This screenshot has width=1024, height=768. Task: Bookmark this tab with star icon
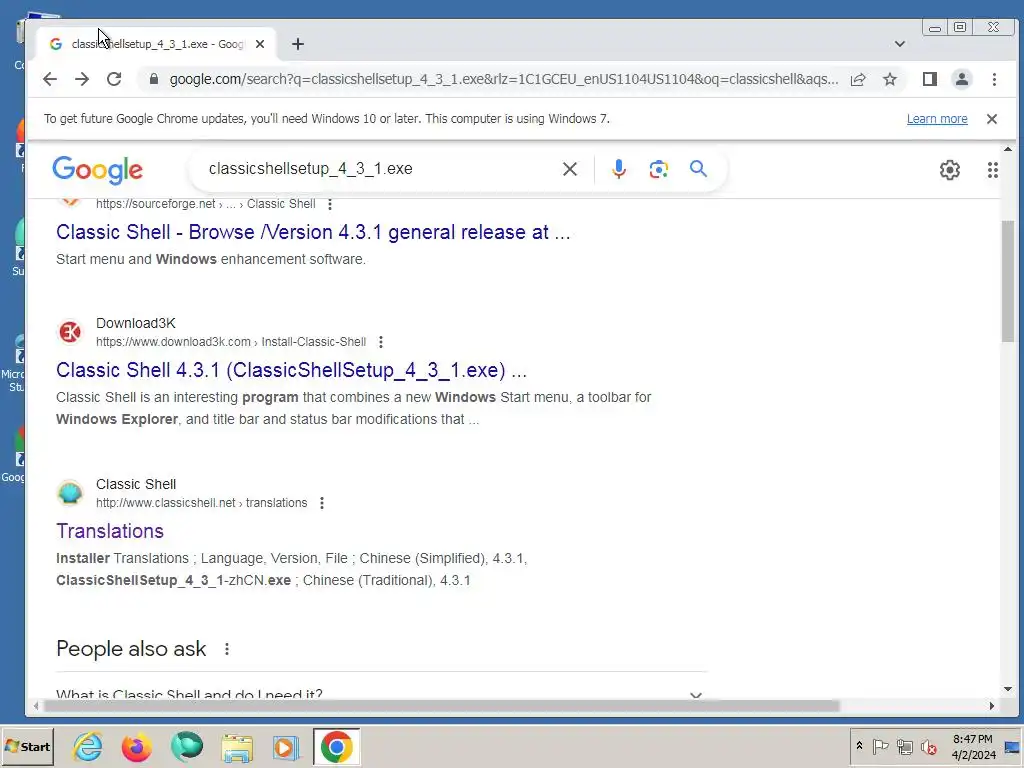click(889, 80)
